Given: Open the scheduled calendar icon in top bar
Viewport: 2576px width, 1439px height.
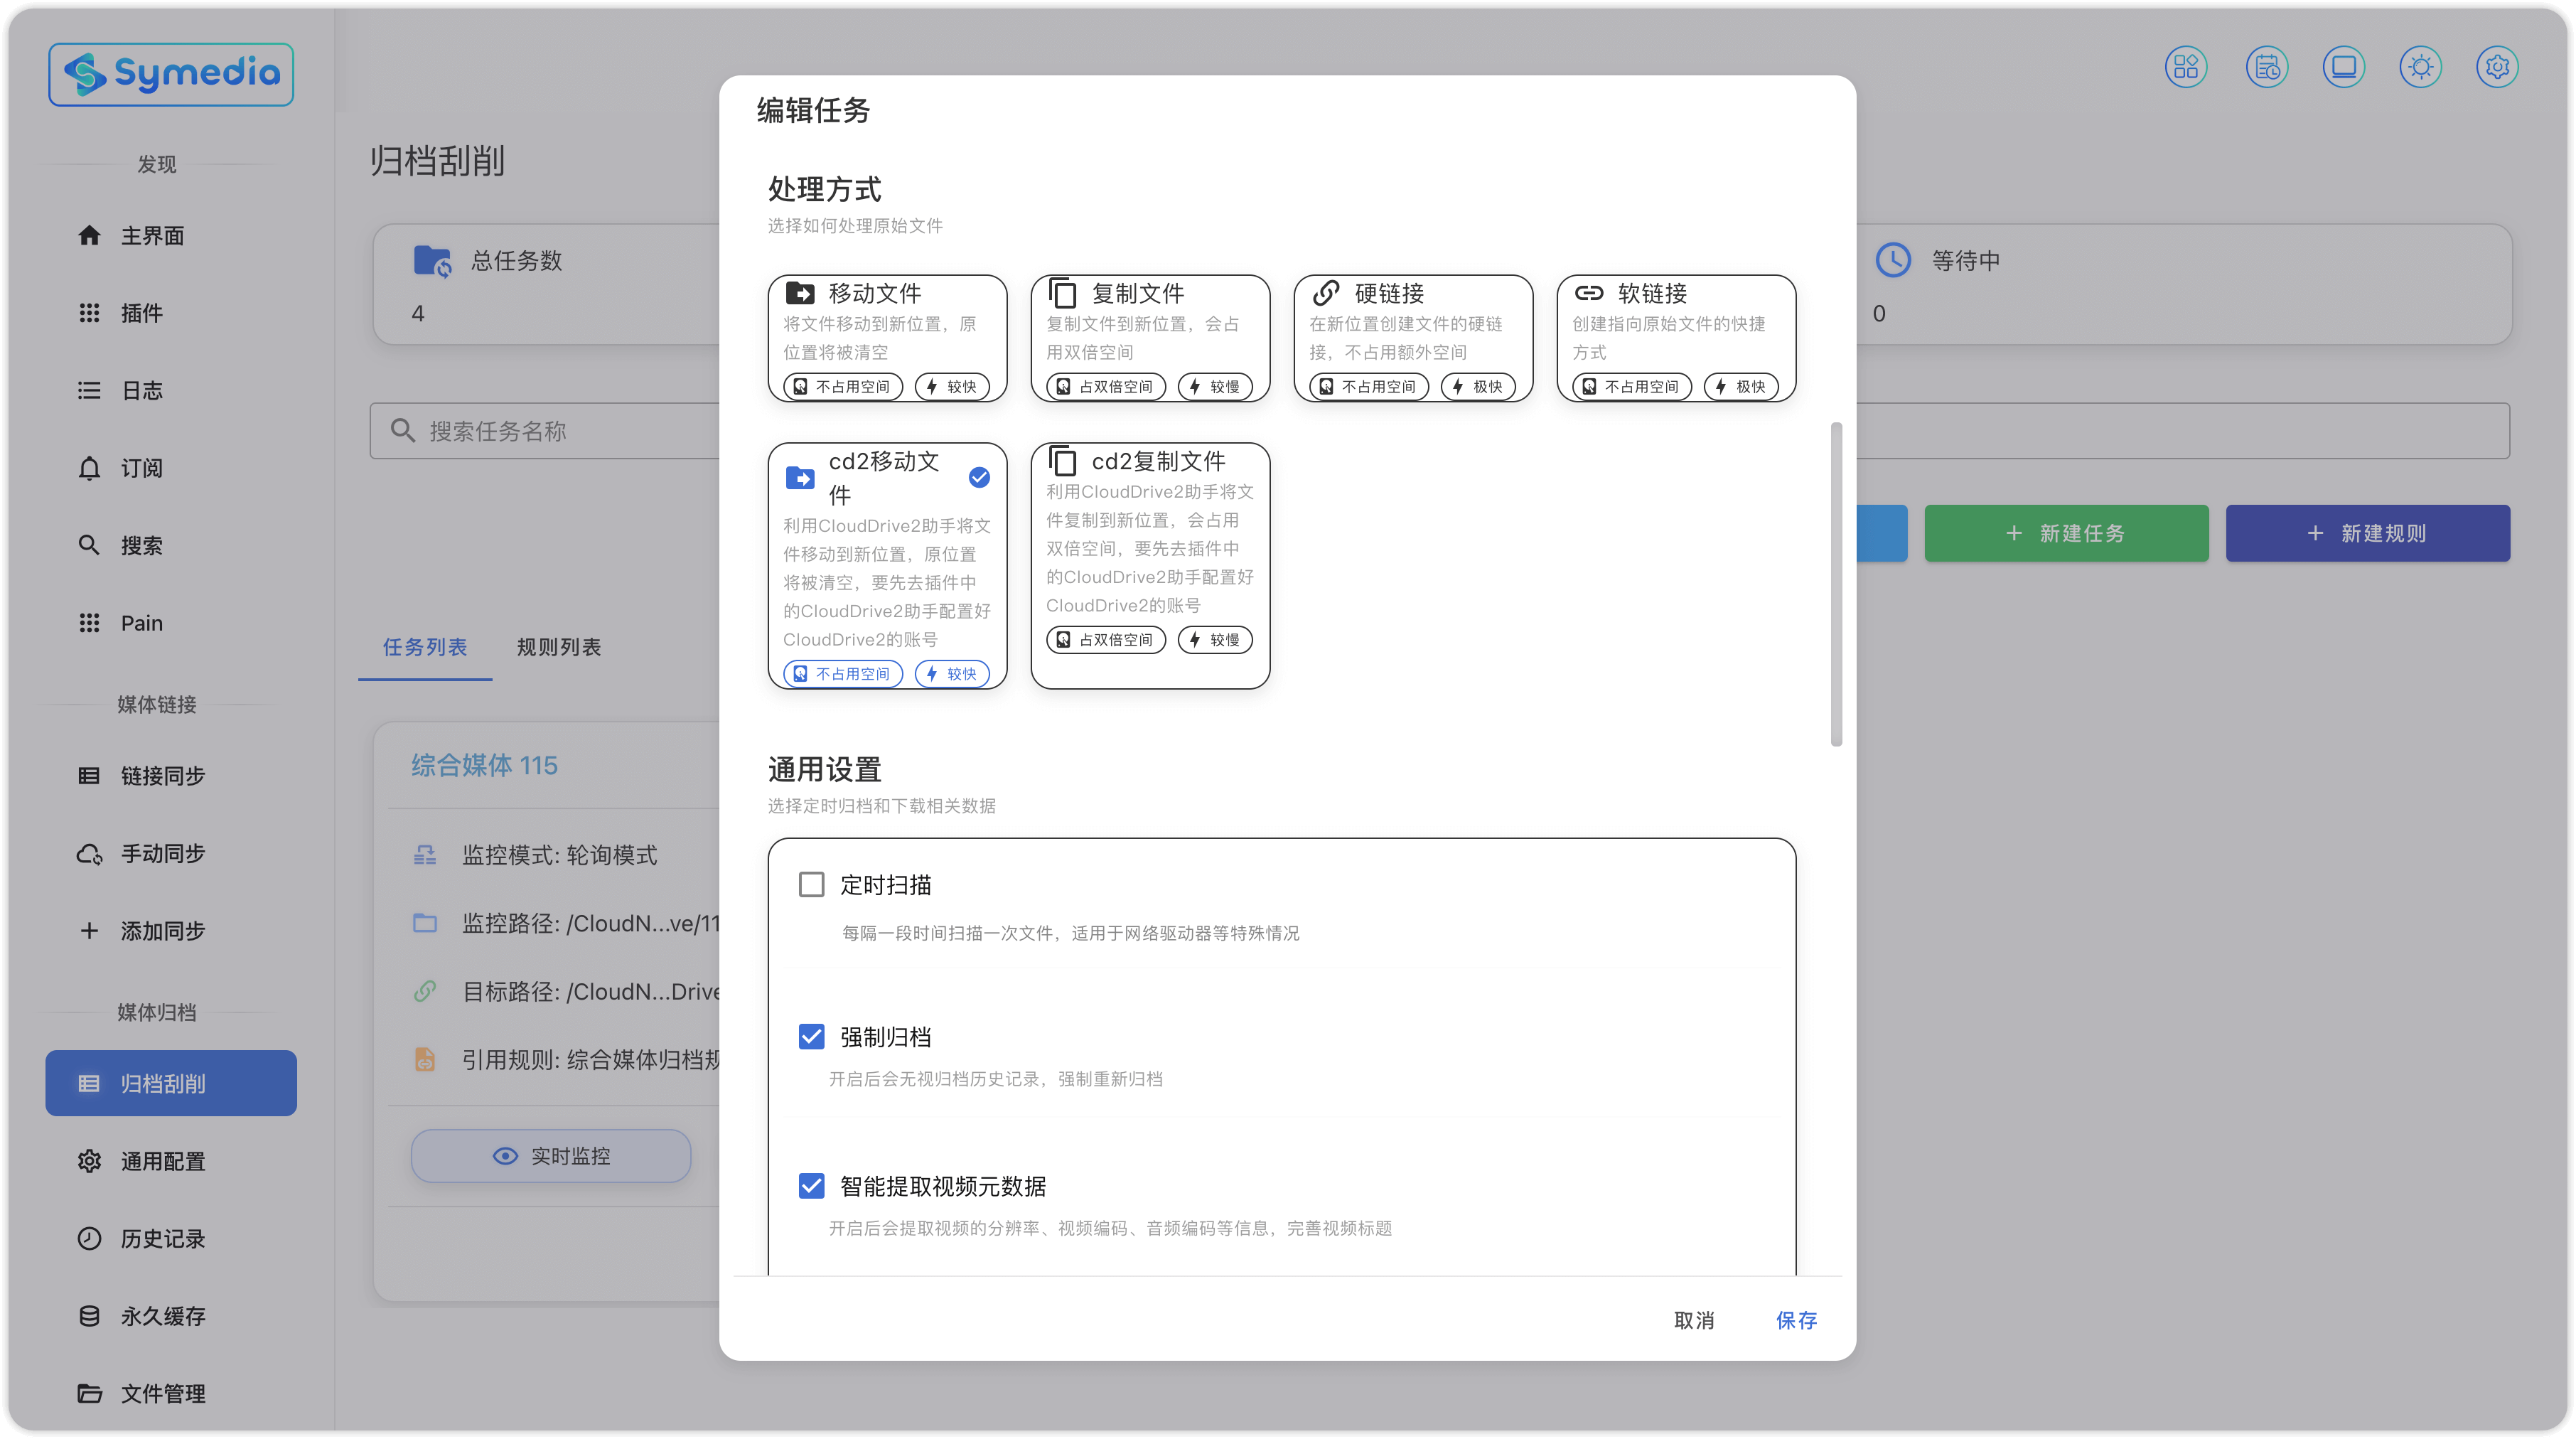Looking at the screenshot, I should [x=2266, y=67].
